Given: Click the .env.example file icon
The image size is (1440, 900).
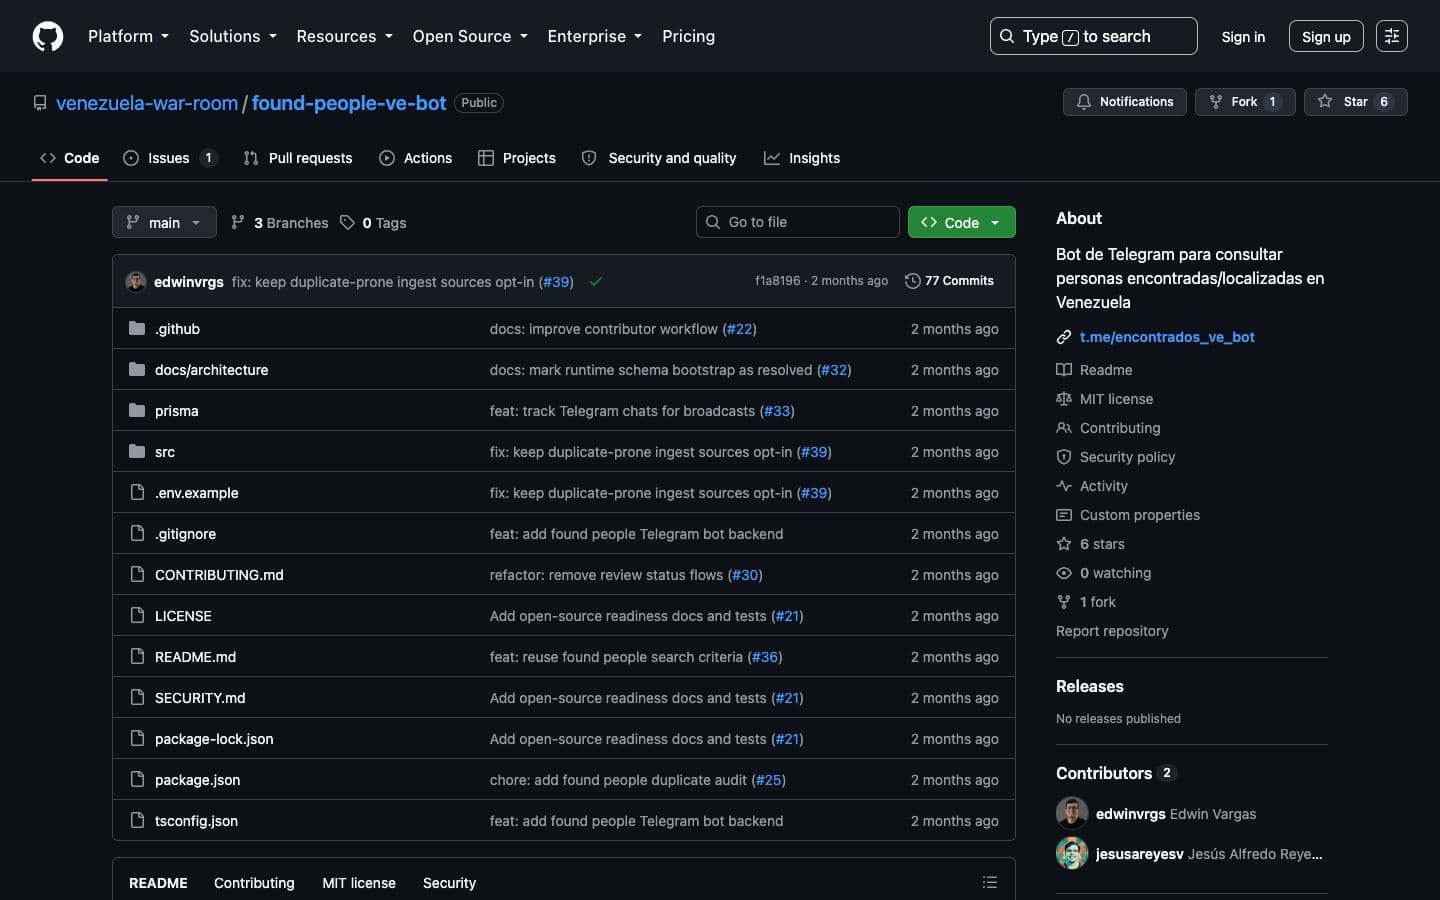Looking at the screenshot, I should click(137, 493).
